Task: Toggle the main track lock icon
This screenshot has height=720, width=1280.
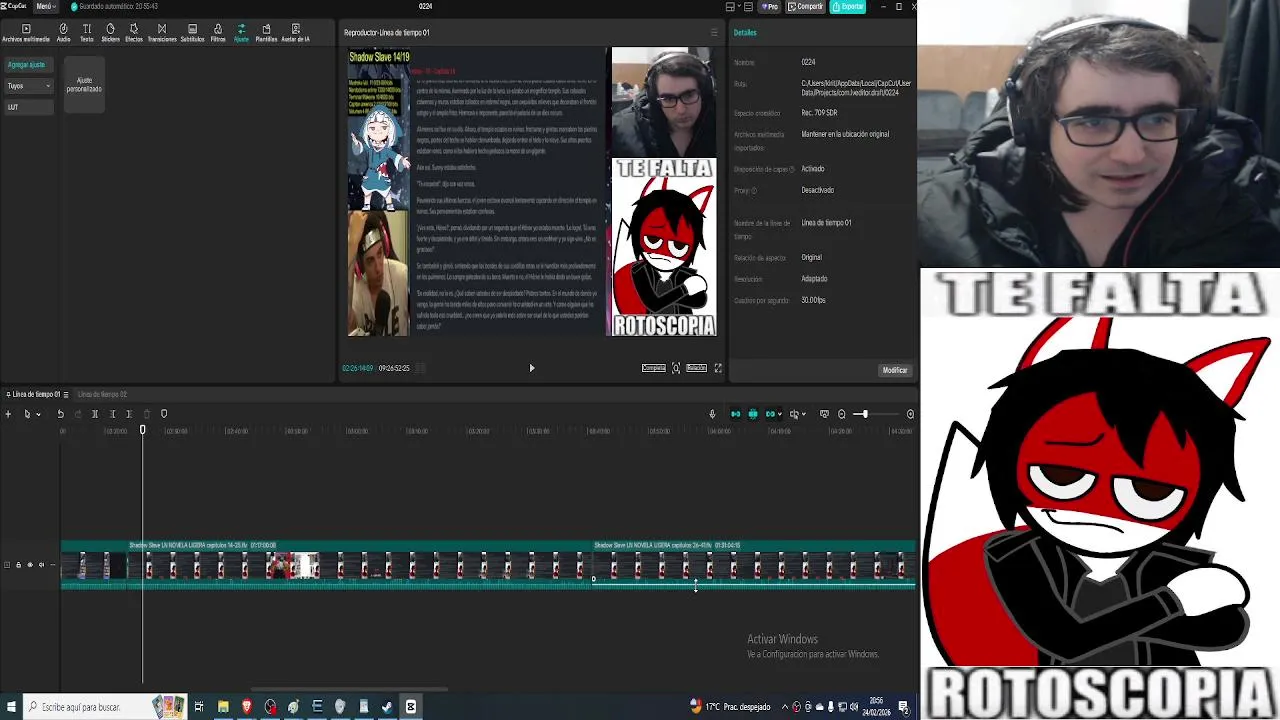Action: [18, 565]
